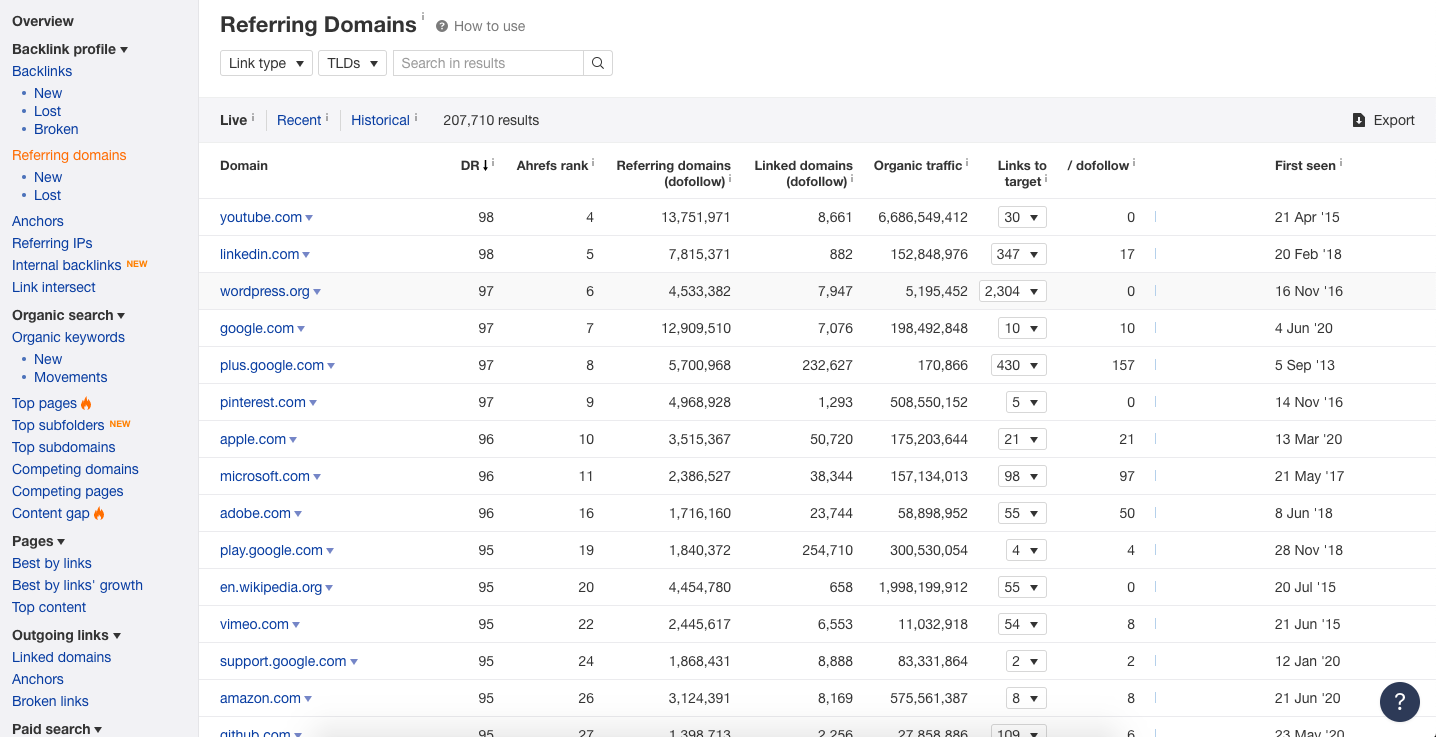This screenshot has height=737, width=1436.
Task: Collapse the Backlink profile section
Action: (x=70, y=49)
